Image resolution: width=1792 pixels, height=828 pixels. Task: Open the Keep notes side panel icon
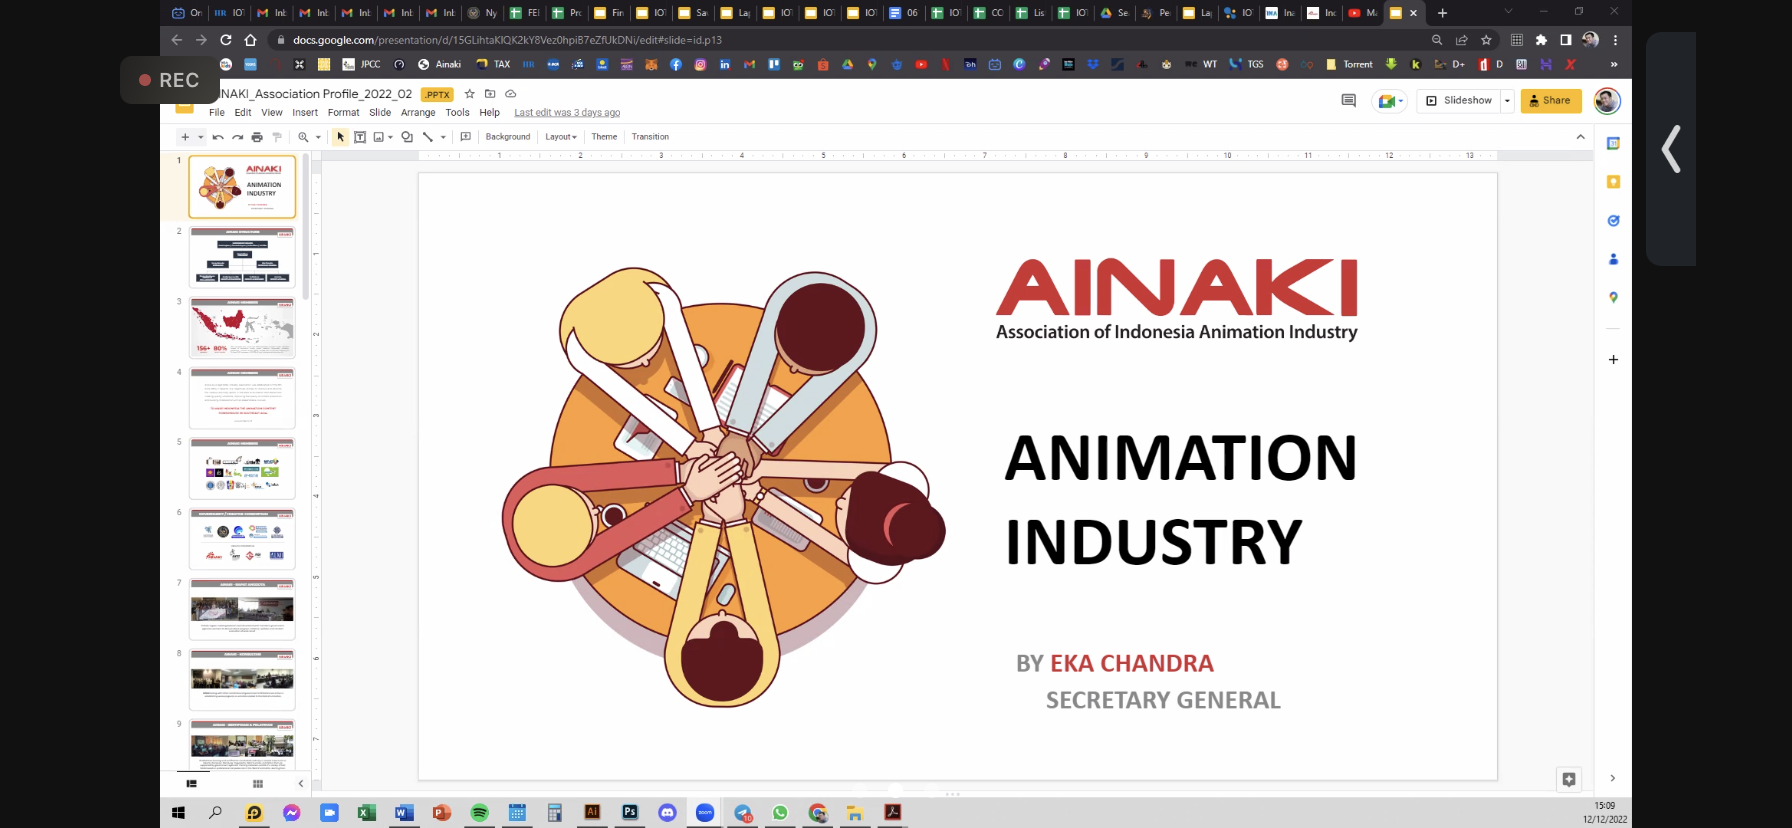(1613, 182)
